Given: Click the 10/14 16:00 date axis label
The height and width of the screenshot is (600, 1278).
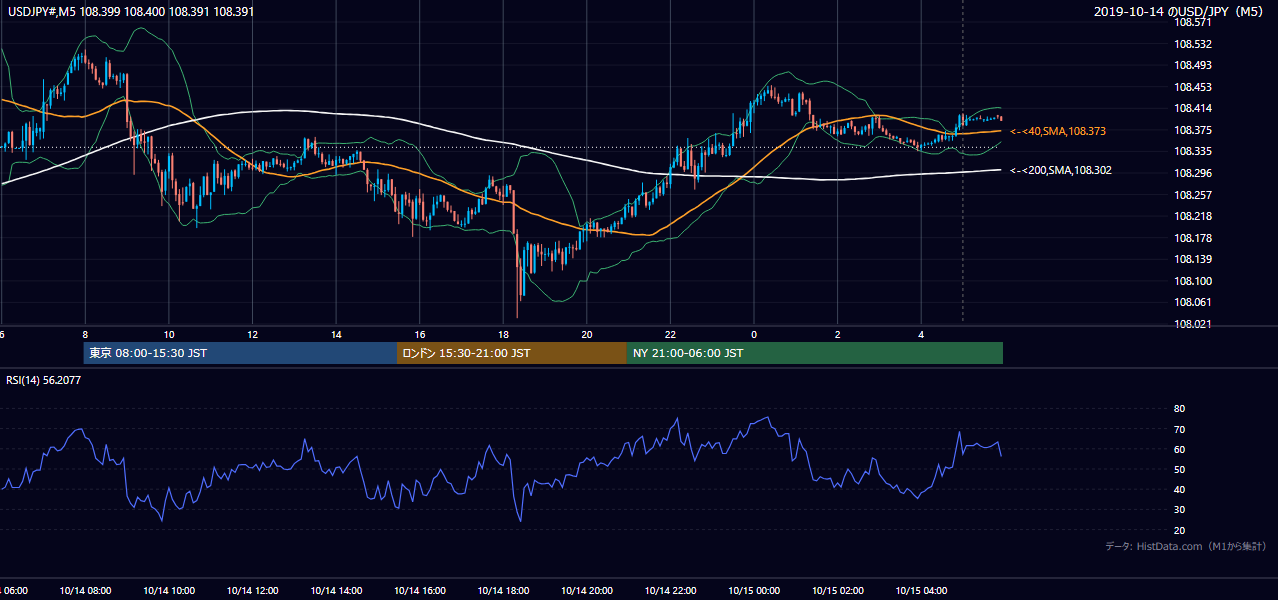Looking at the screenshot, I should coord(419,591).
